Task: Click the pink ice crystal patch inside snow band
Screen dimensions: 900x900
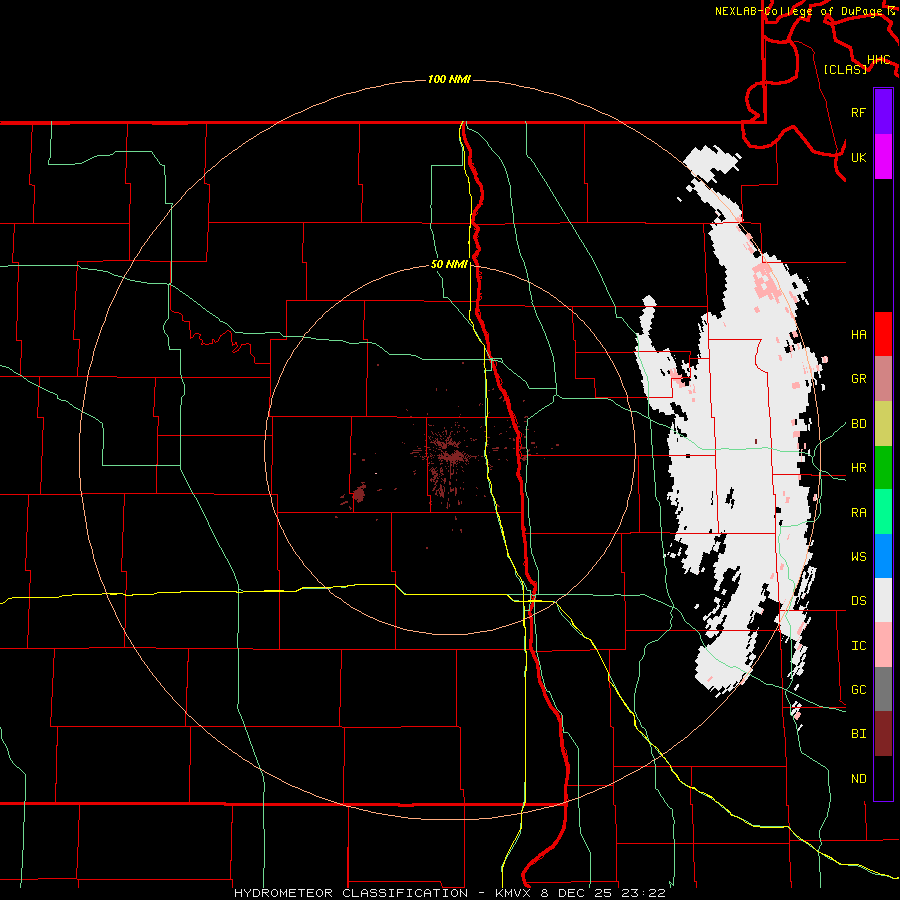Action: click(x=767, y=282)
